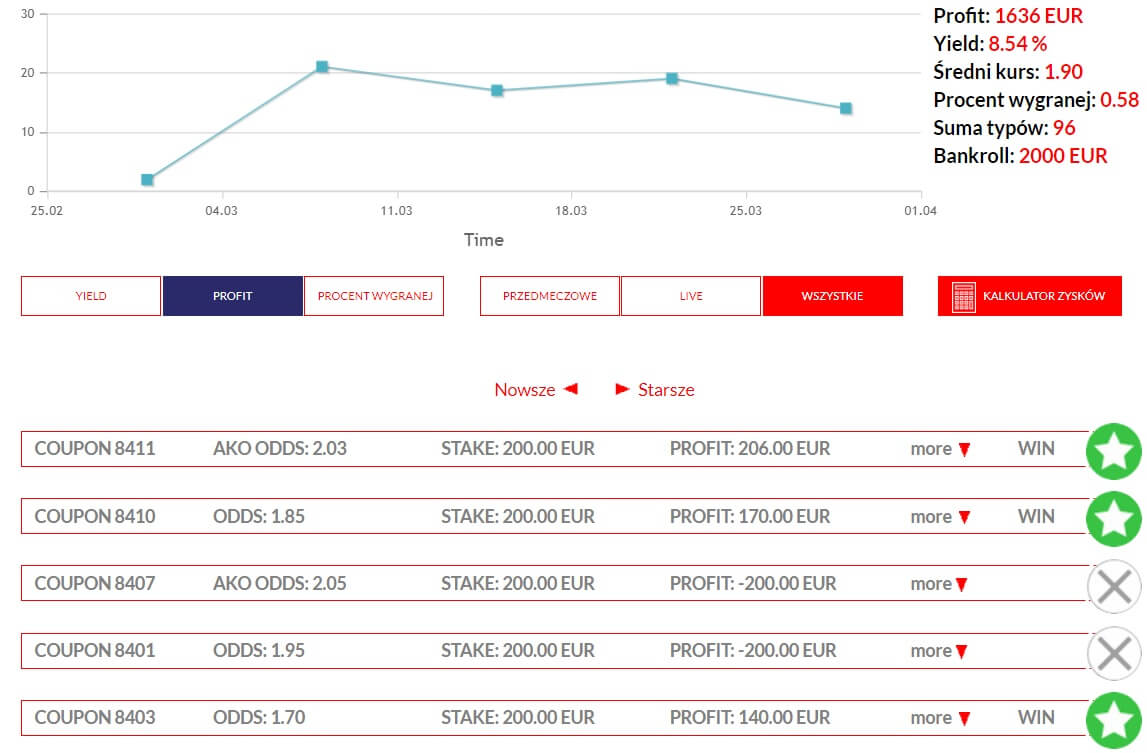The height and width of the screenshot is (753, 1147).
Task: Show Wszystkie bets filter
Action: [x=832, y=296]
